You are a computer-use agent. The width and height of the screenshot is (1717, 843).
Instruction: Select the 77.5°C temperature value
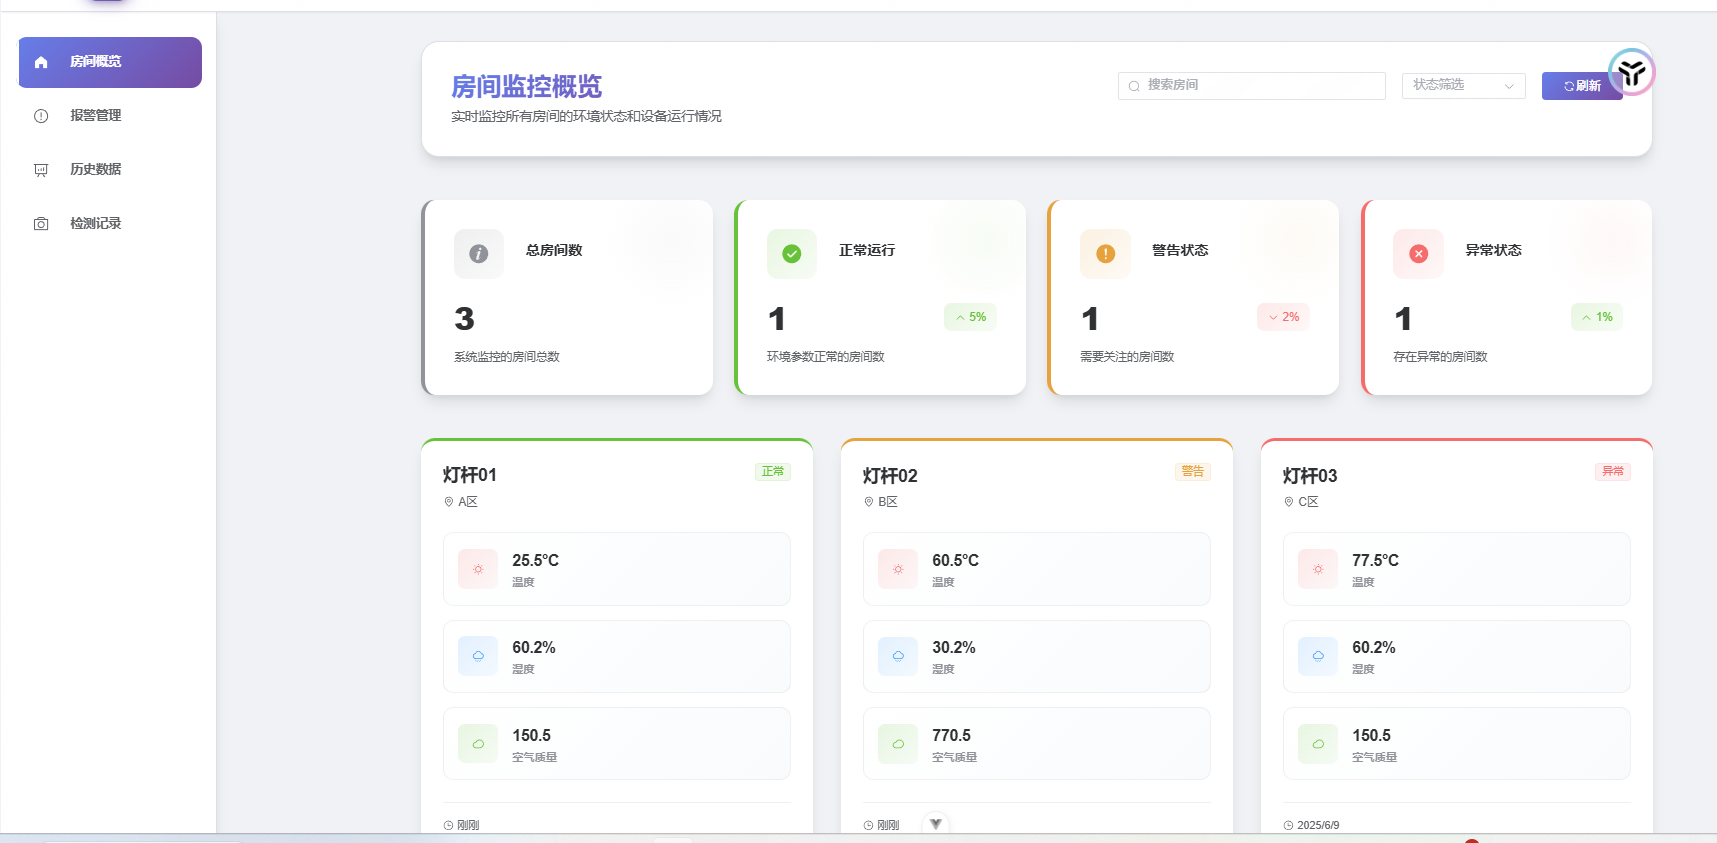[1376, 561]
